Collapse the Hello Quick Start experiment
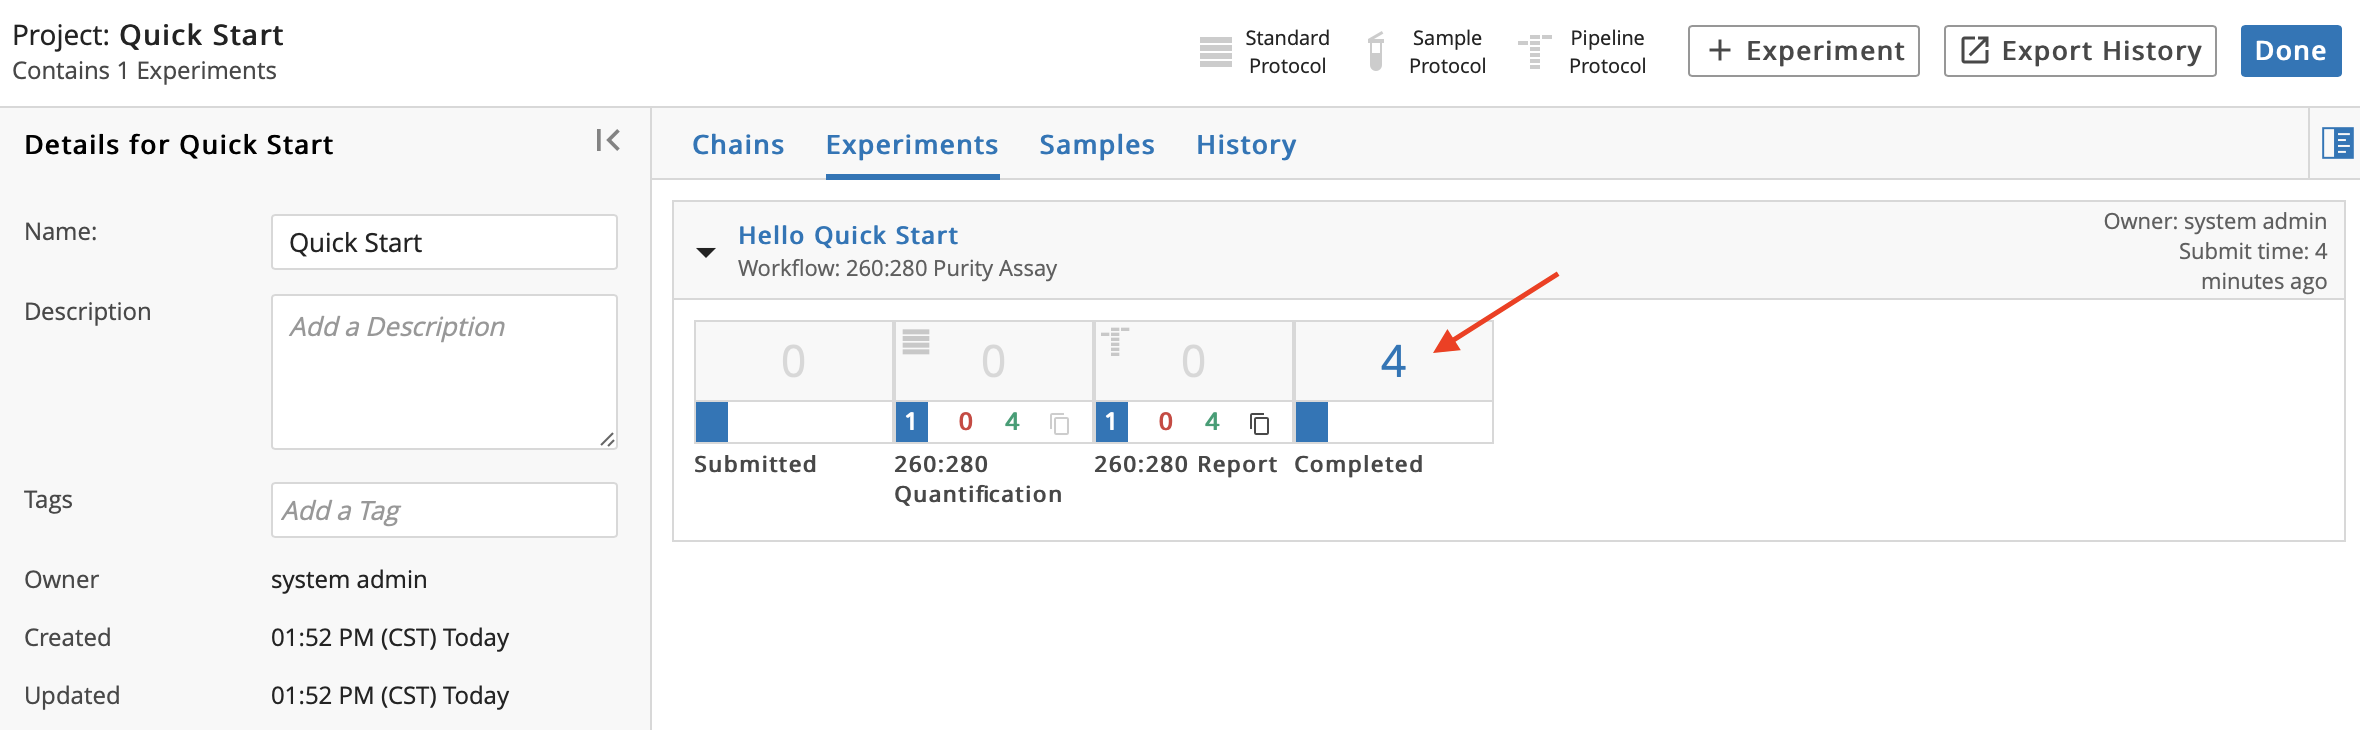The width and height of the screenshot is (2360, 730). pos(706,252)
